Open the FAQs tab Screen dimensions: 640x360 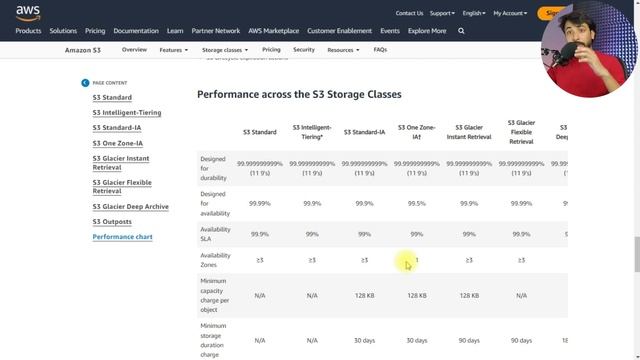[x=380, y=49]
